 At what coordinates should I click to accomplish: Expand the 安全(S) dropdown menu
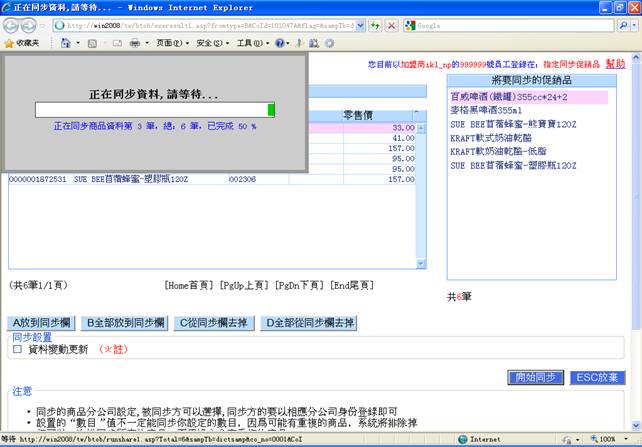point(210,44)
